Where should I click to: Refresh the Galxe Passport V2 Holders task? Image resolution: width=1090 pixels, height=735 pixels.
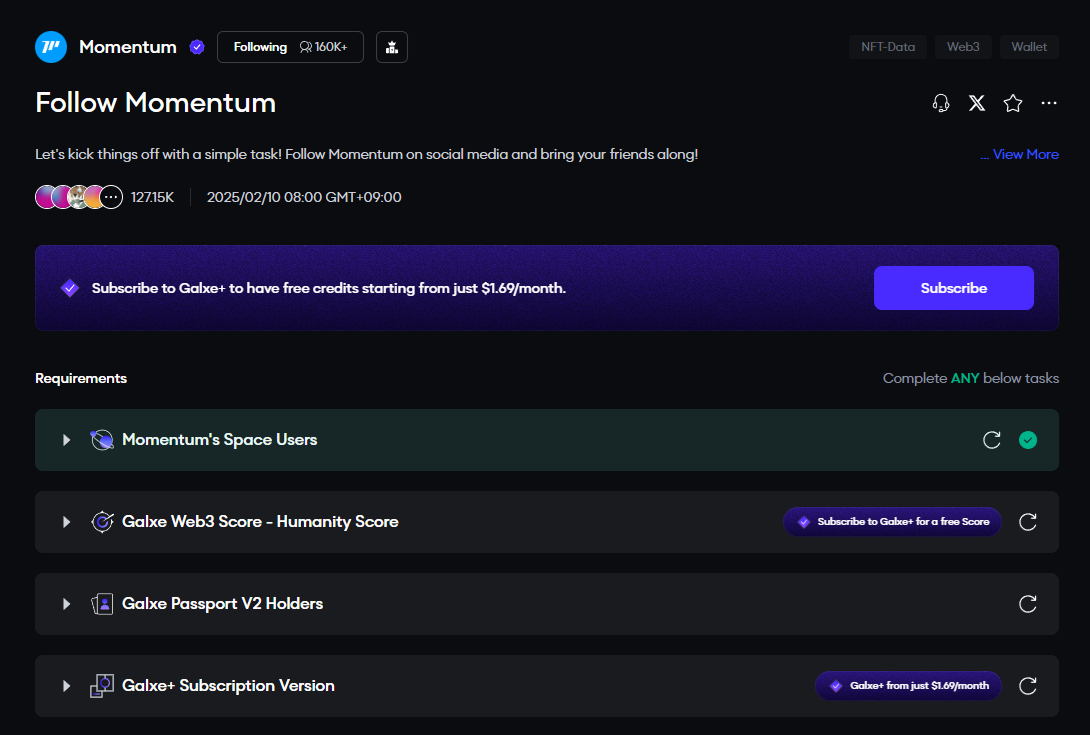pos(1027,604)
